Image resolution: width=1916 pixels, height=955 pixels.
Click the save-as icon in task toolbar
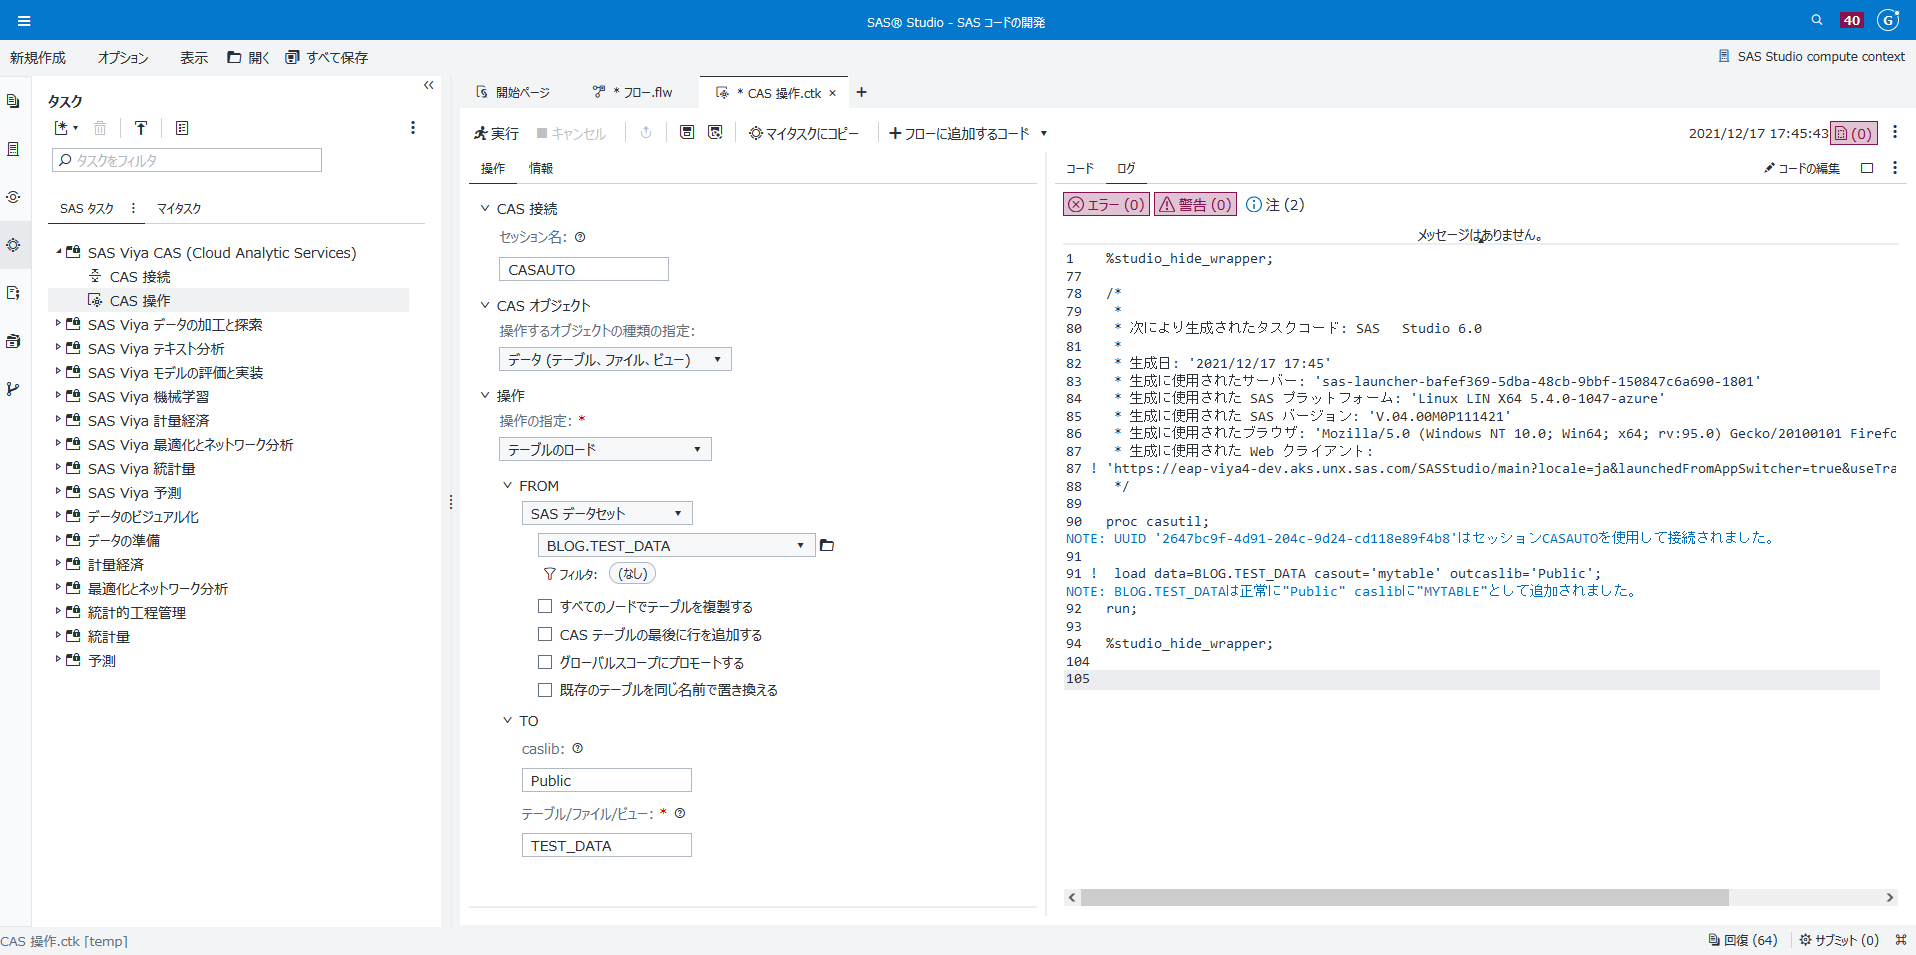coord(715,132)
